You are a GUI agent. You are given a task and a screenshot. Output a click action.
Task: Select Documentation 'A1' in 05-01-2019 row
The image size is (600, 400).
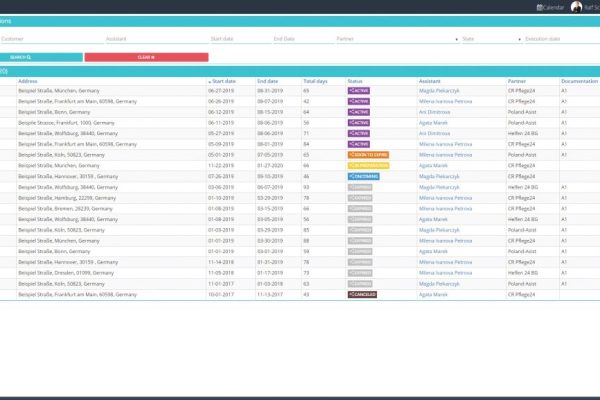click(x=564, y=155)
